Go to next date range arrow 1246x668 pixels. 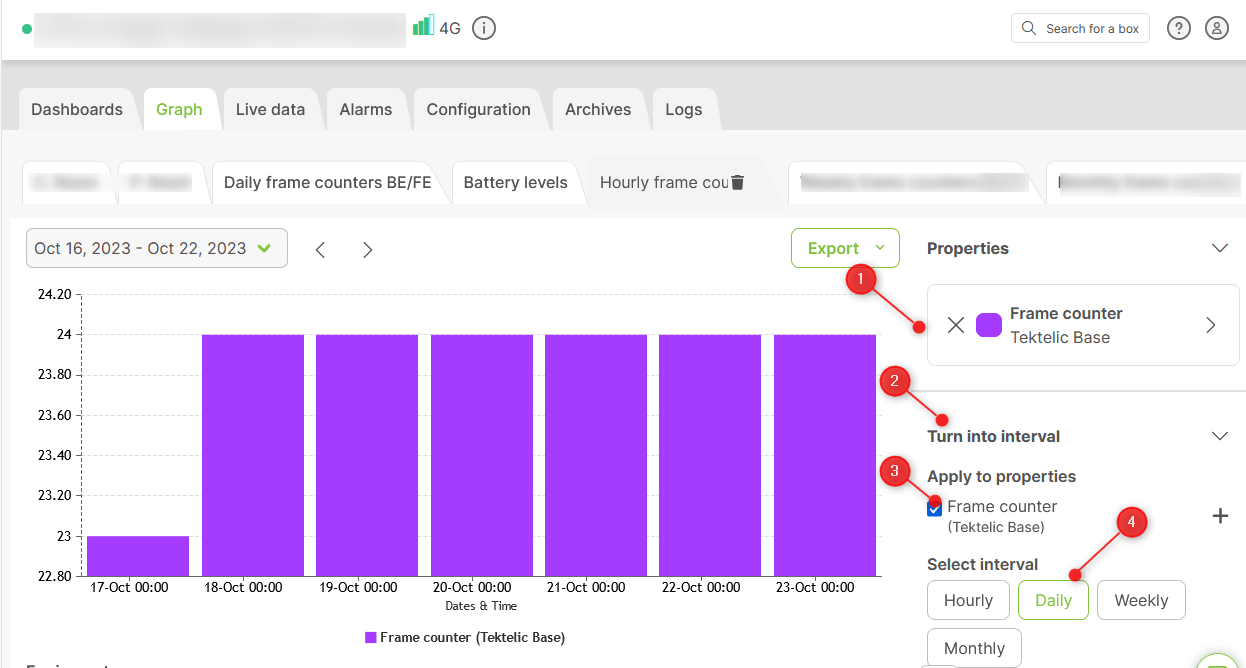pos(367,249)
